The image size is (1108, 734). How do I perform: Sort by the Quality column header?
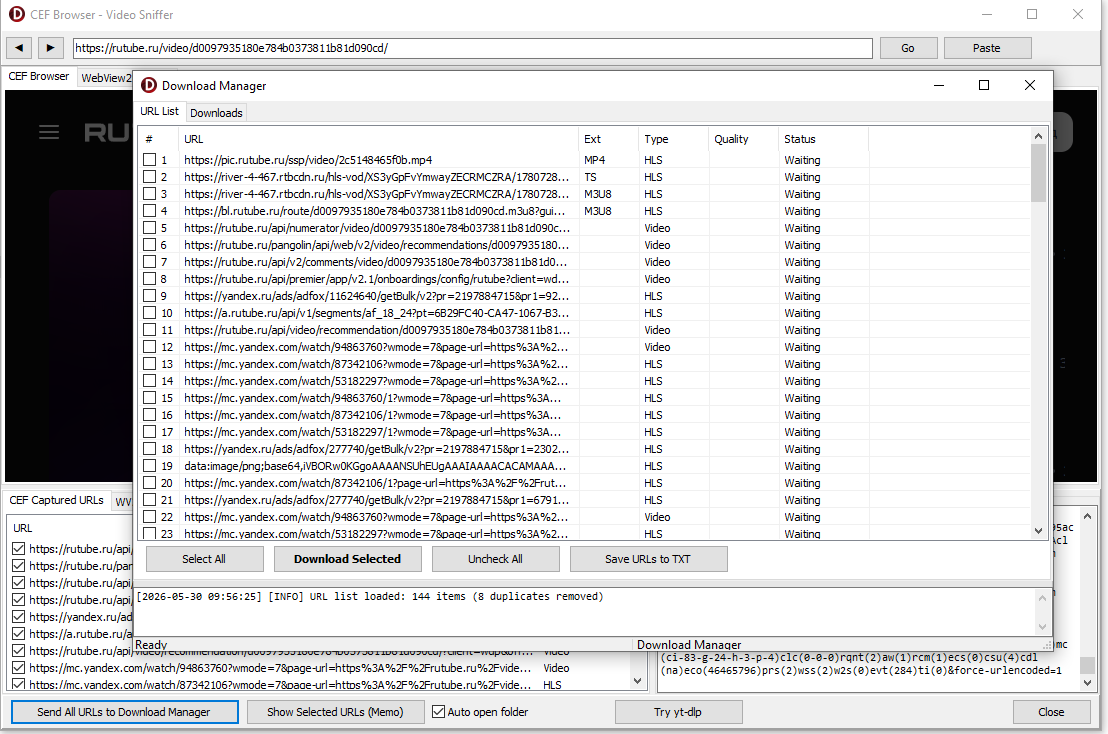(x=743, y=139)
